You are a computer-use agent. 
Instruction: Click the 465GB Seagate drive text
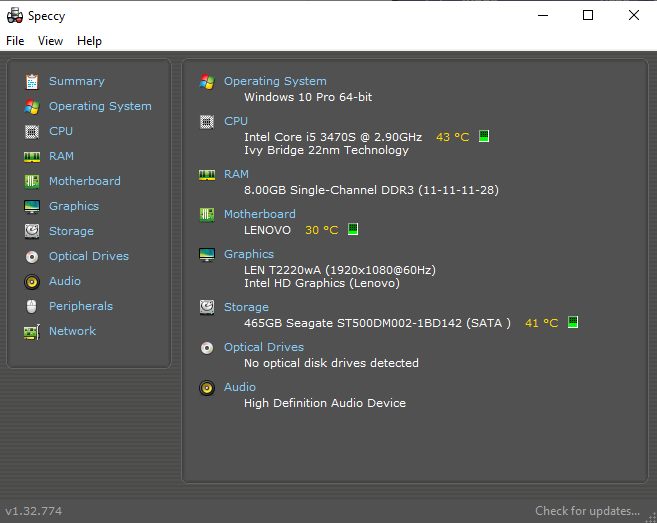(377, 323)
